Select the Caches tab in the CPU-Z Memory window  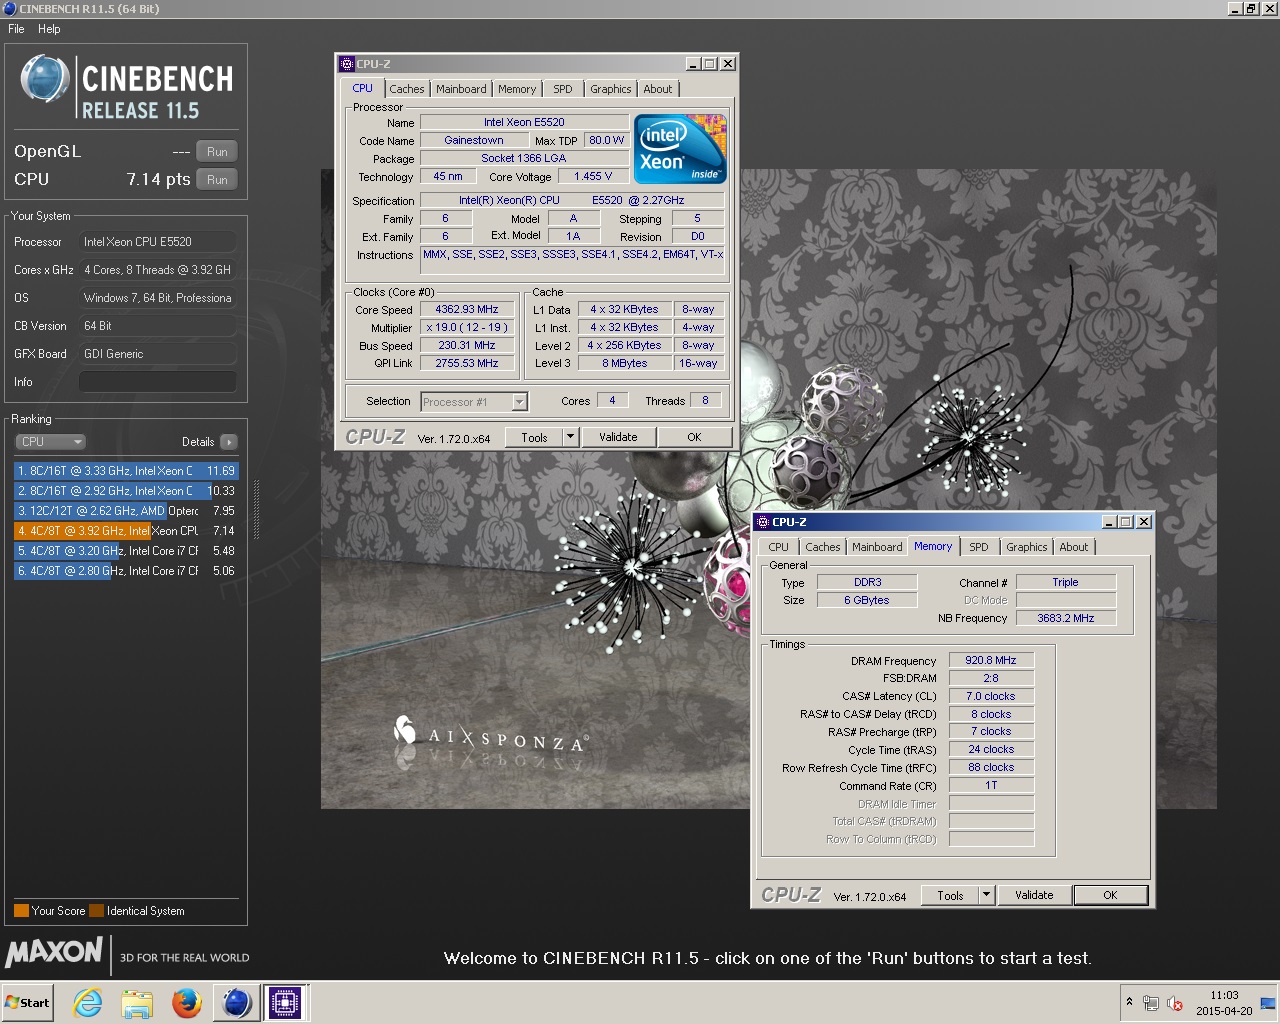click(x=823, y=547)
